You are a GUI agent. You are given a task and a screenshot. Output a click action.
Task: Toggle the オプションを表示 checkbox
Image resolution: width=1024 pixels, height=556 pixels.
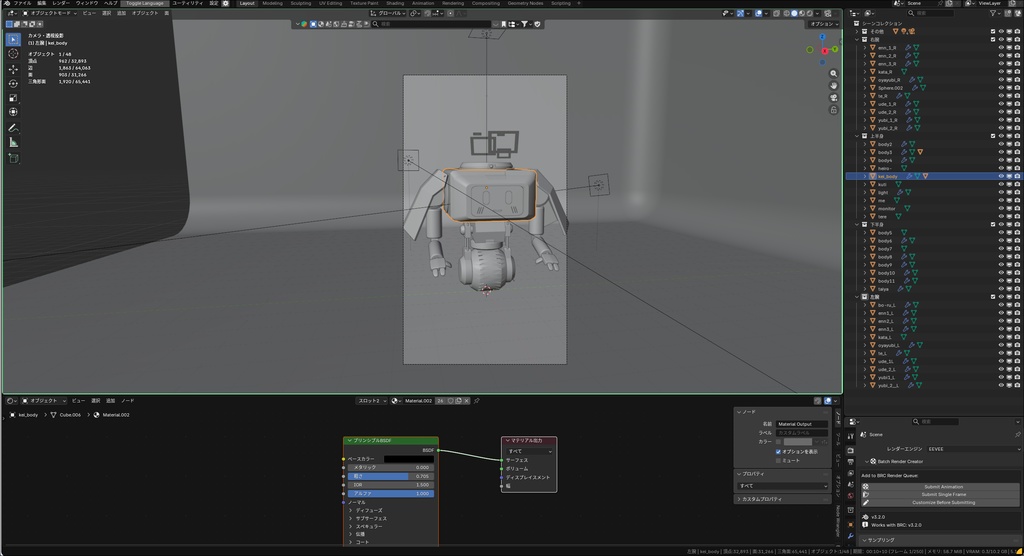(779, 452)
